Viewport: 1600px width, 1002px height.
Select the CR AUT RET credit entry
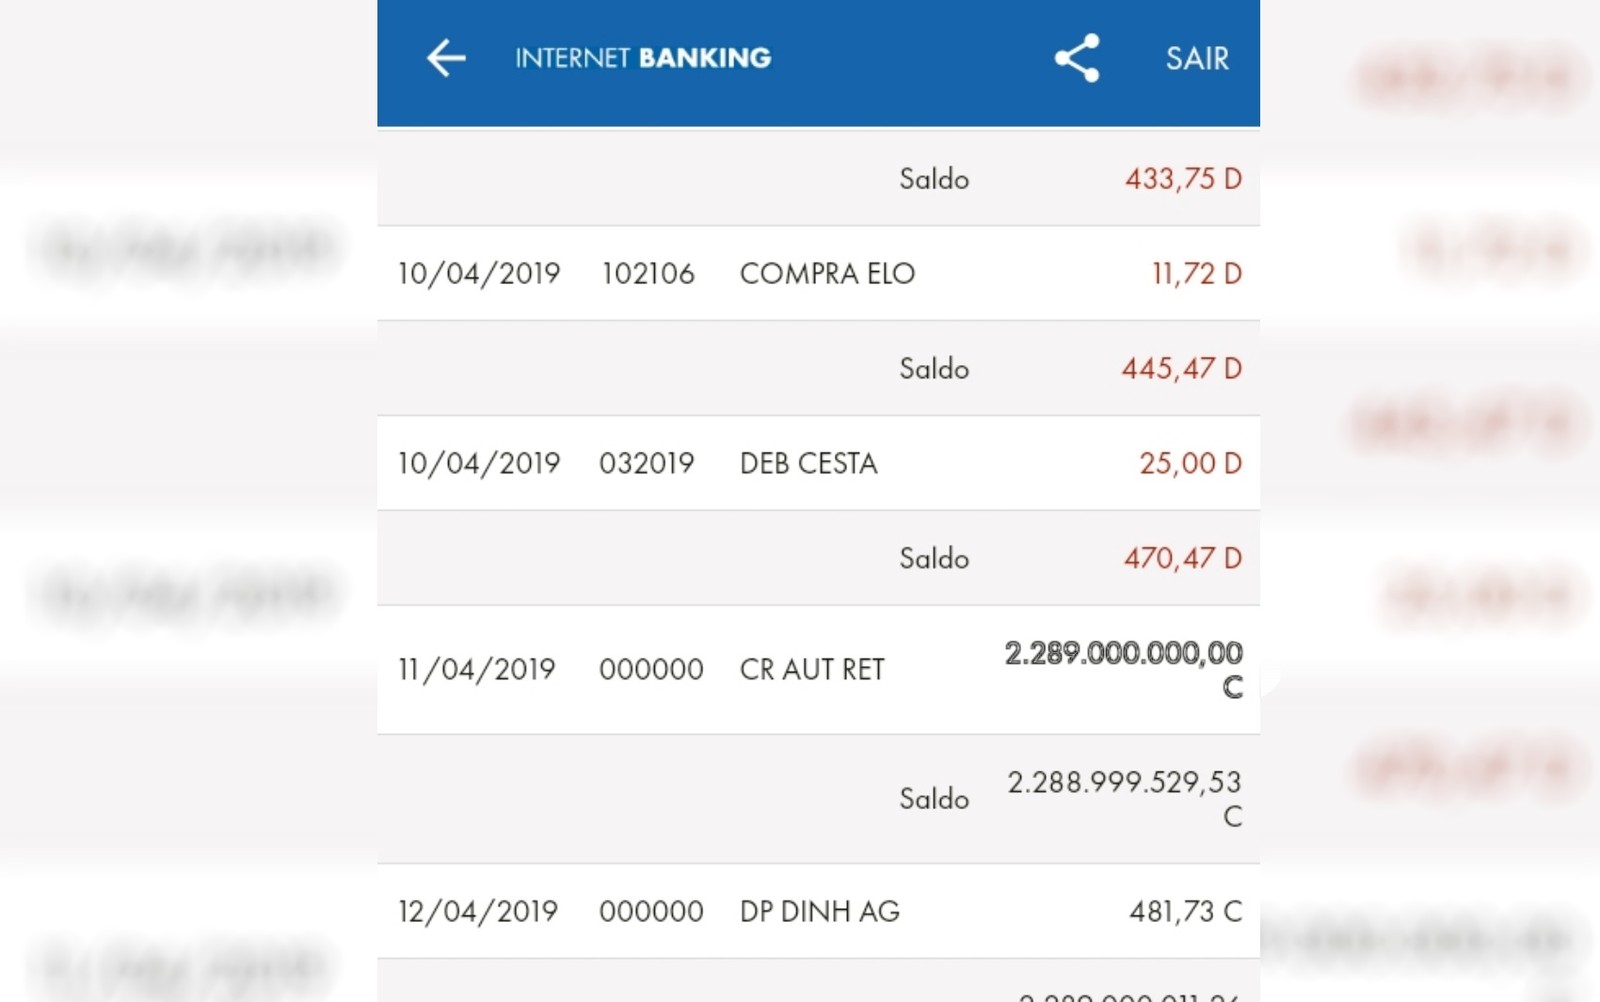coord(810,669)
